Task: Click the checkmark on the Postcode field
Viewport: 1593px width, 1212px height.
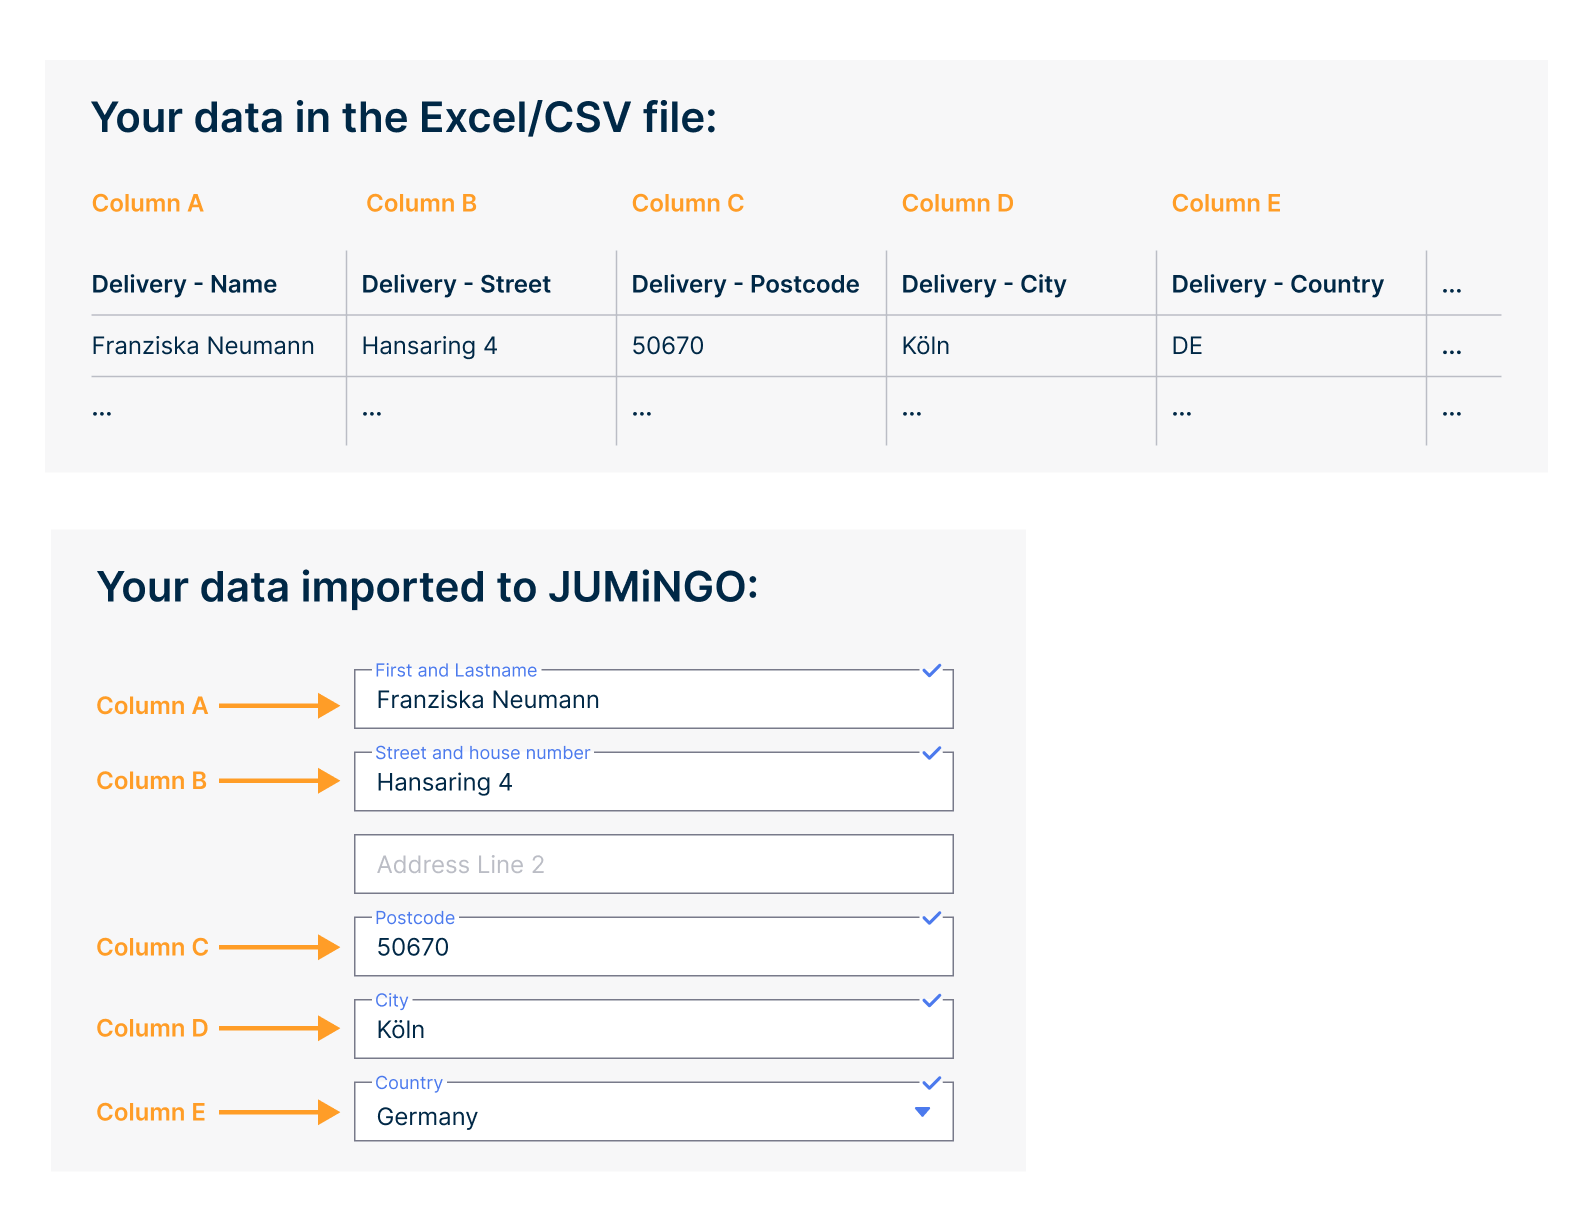Action: pos(932,918)
